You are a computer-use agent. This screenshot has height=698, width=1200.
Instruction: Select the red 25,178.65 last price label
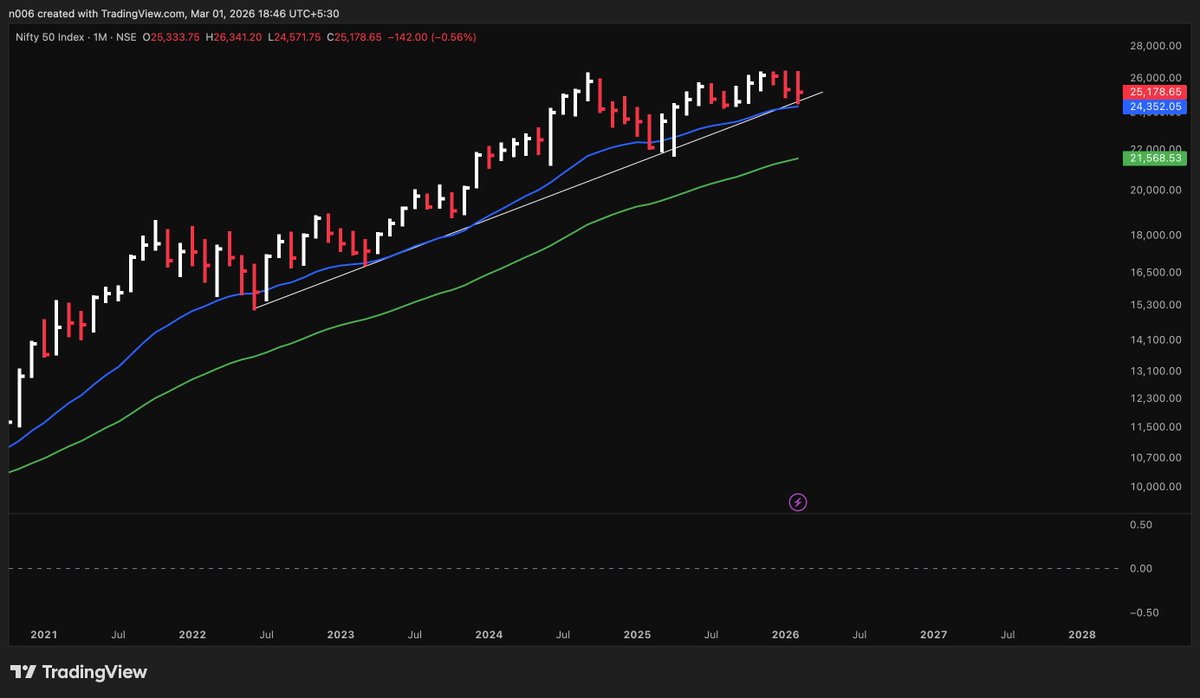[x=1155, y=91]
